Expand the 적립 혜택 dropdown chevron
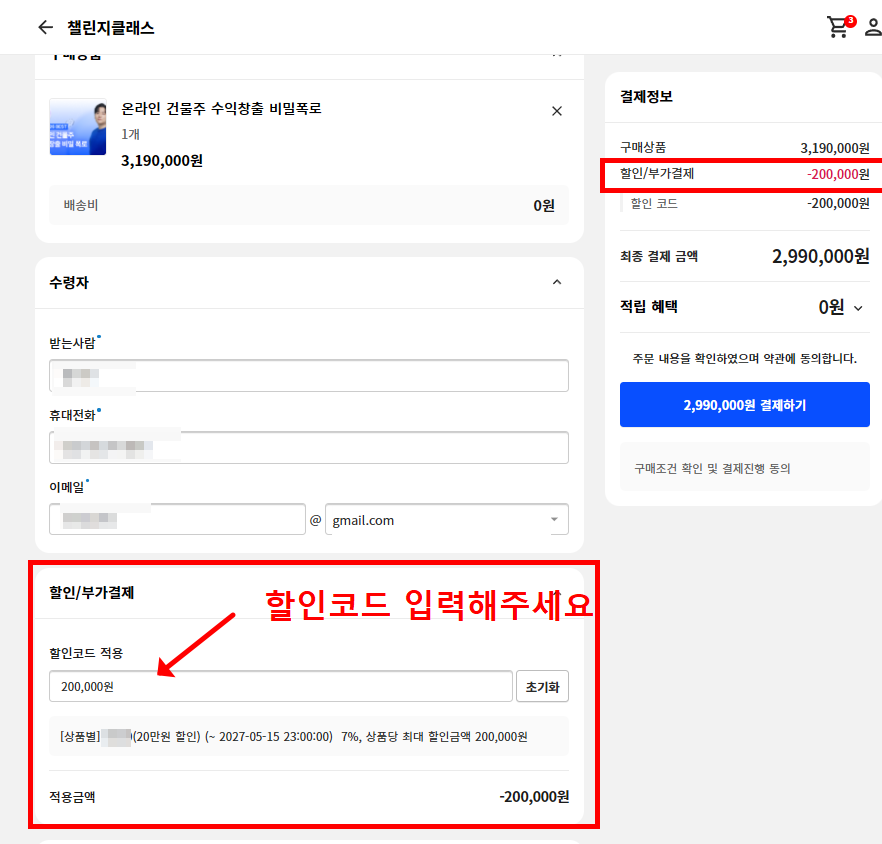This screenshot has height=844, width=882. [x=858, y=308]
